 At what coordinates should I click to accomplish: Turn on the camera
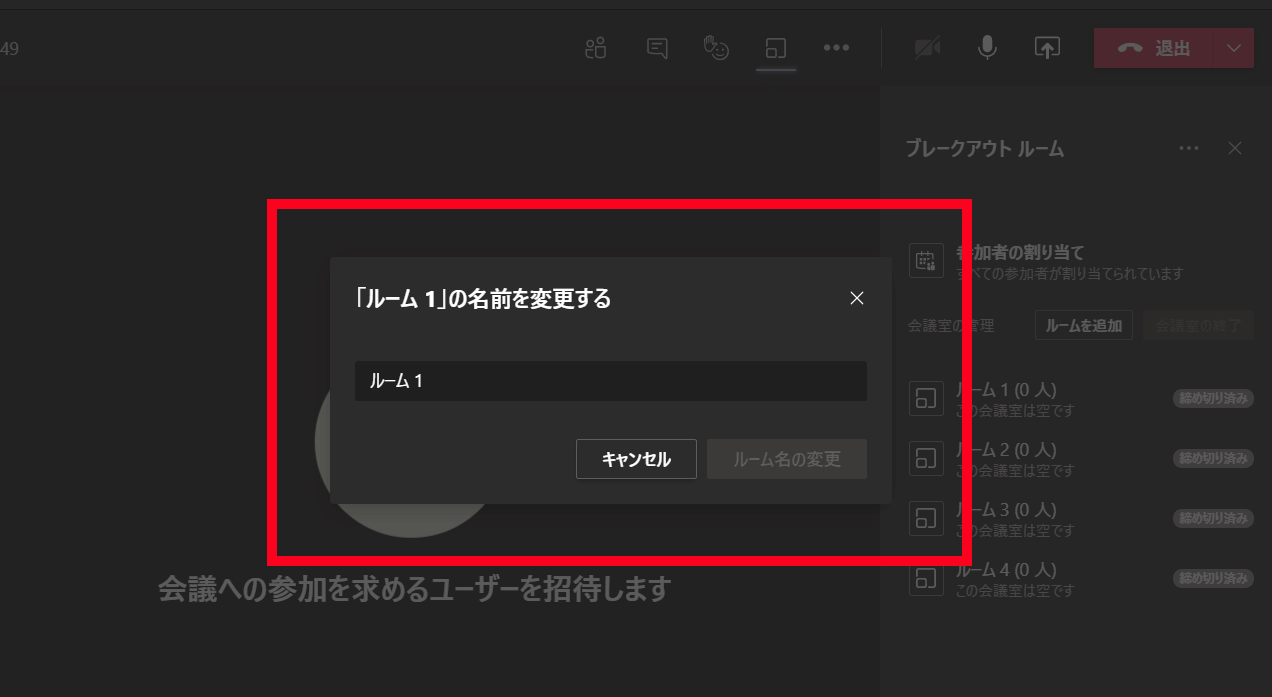click(927, 48)
